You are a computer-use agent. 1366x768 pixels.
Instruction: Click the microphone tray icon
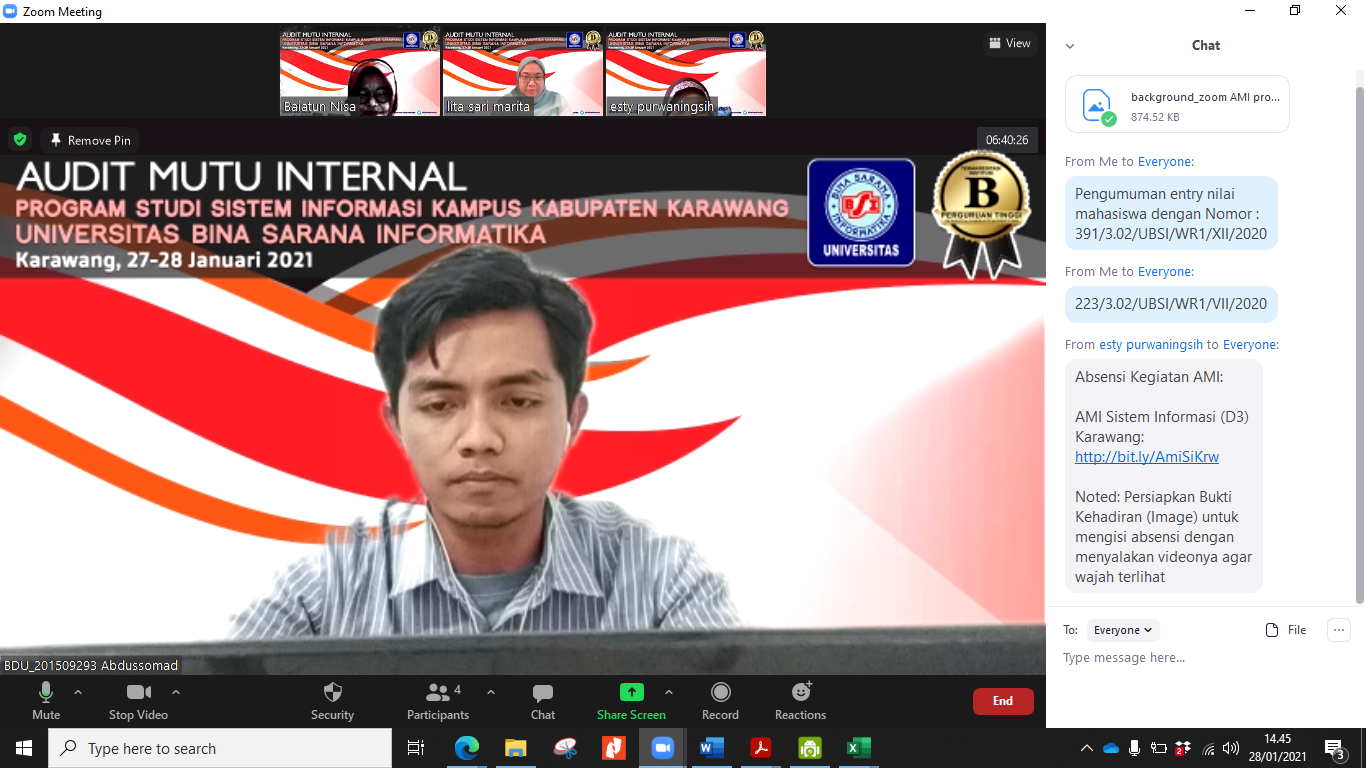click(x=1135, y=748)
